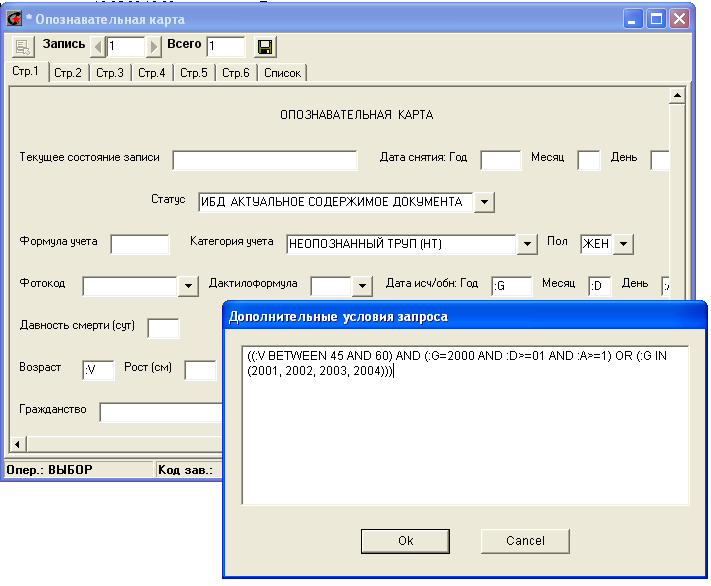Select the Стр.6 tab
This screenshot has height=586, width=711.
[x=236, y=73]
